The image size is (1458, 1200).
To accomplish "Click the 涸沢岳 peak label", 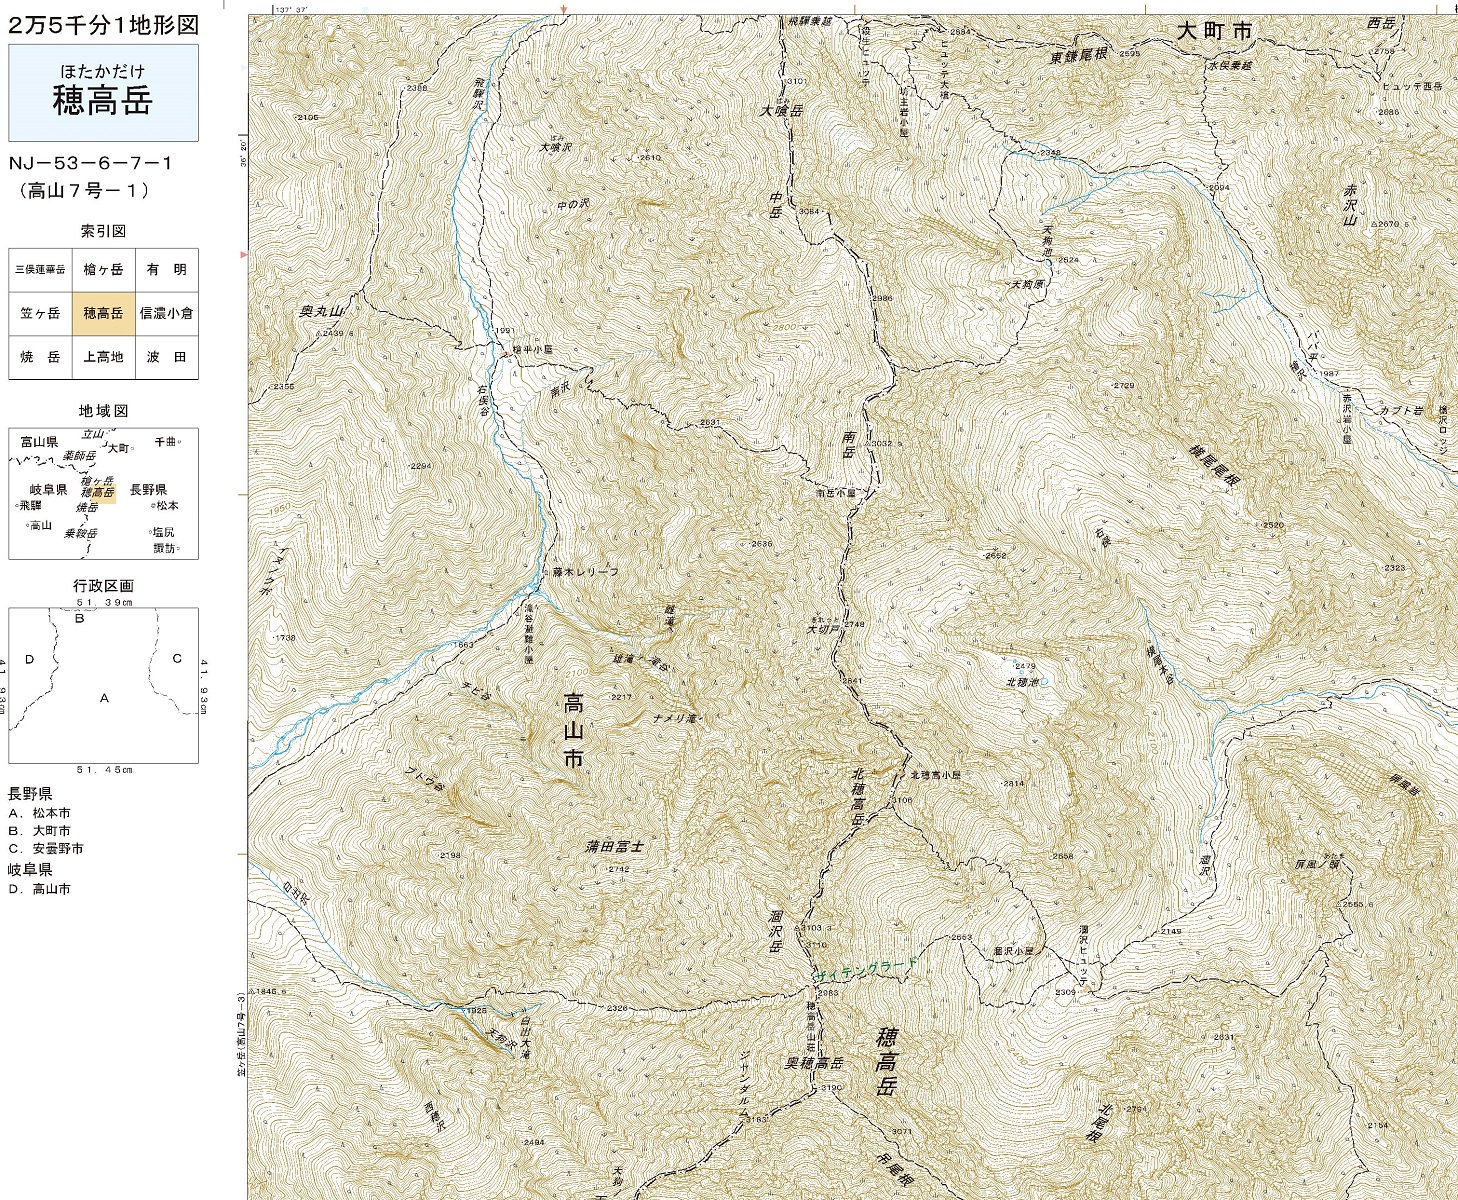I will (x=776, y=930).
